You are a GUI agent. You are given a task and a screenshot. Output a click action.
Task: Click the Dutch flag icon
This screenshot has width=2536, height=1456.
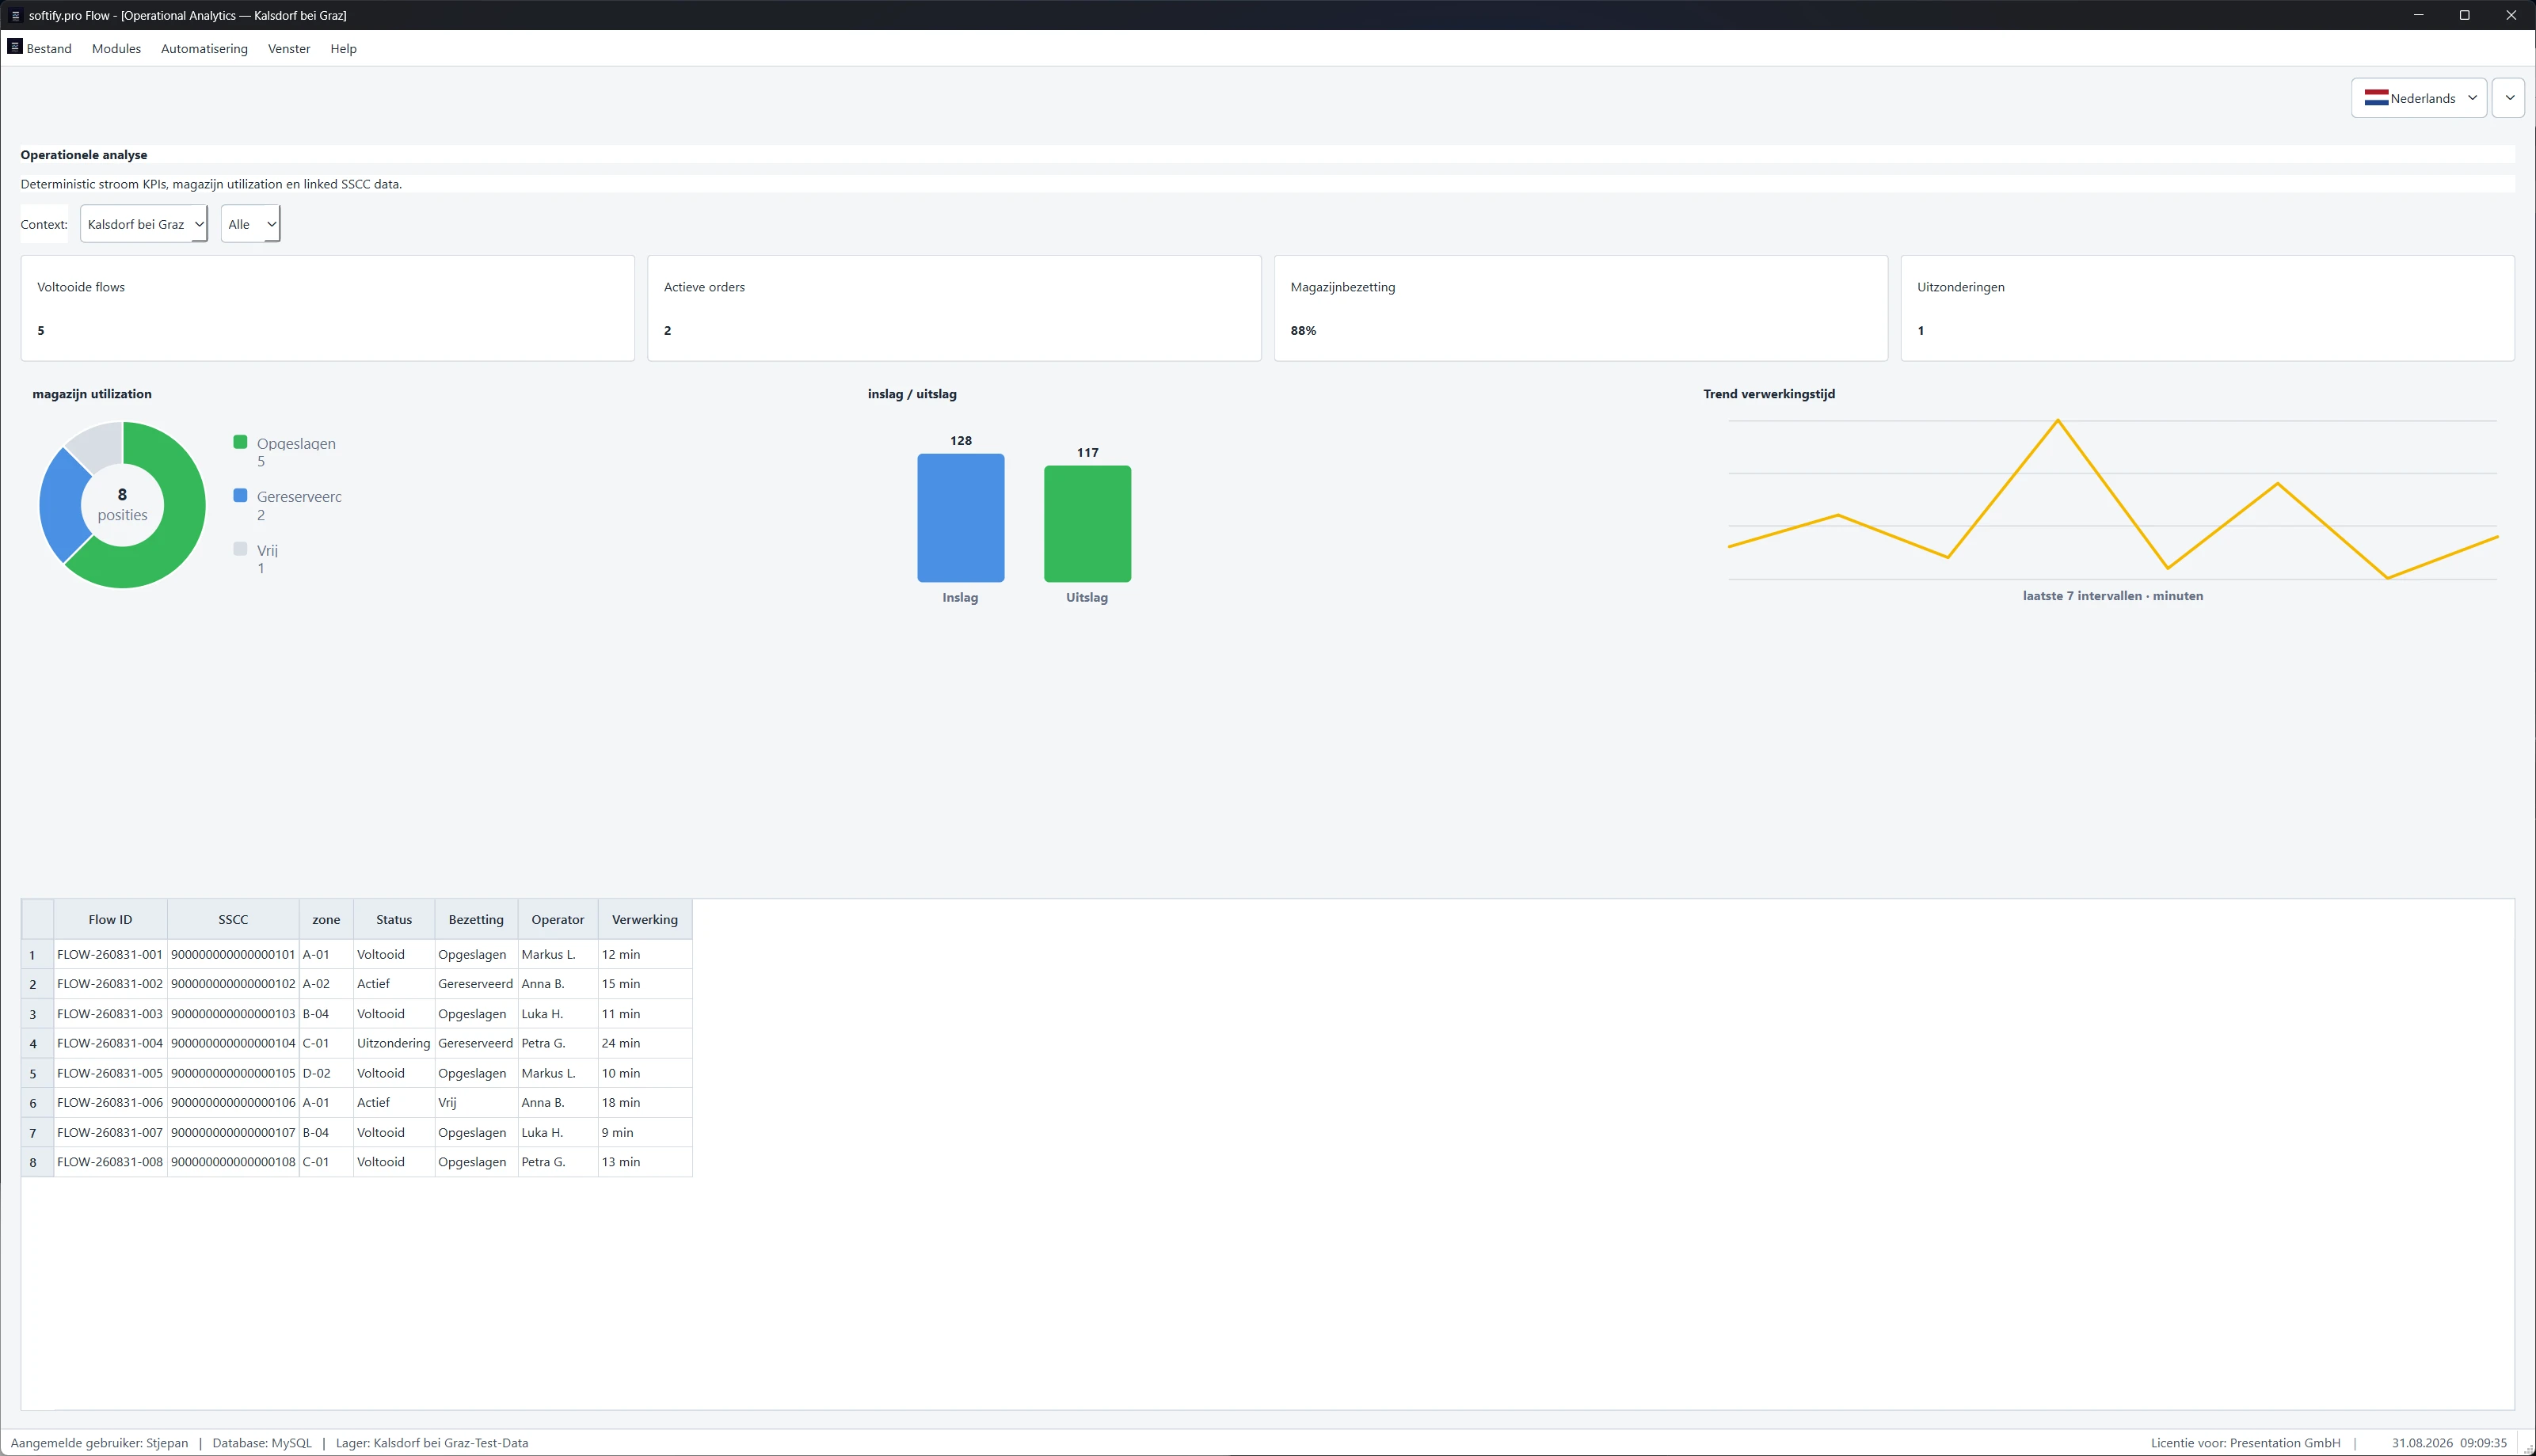click(2376, 98)
